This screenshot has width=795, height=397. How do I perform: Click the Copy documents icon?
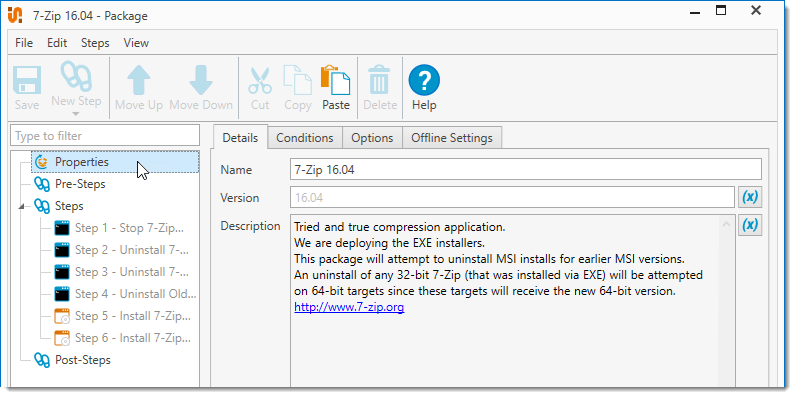click(298, 80)
